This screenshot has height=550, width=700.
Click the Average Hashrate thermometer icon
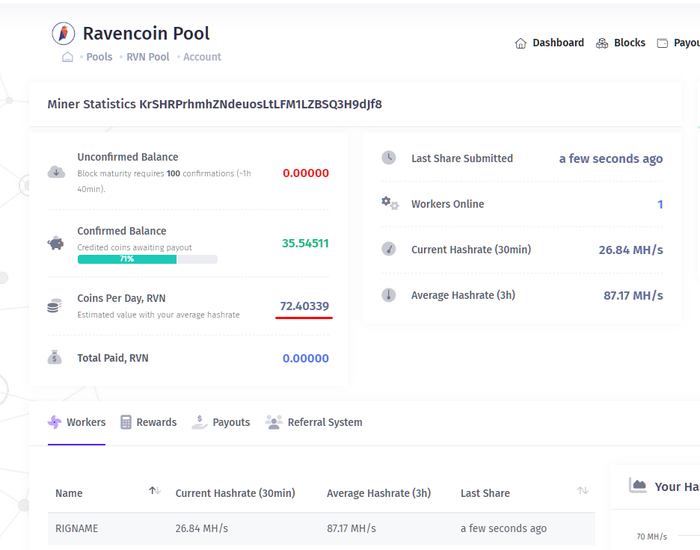[x=388, y=295]
